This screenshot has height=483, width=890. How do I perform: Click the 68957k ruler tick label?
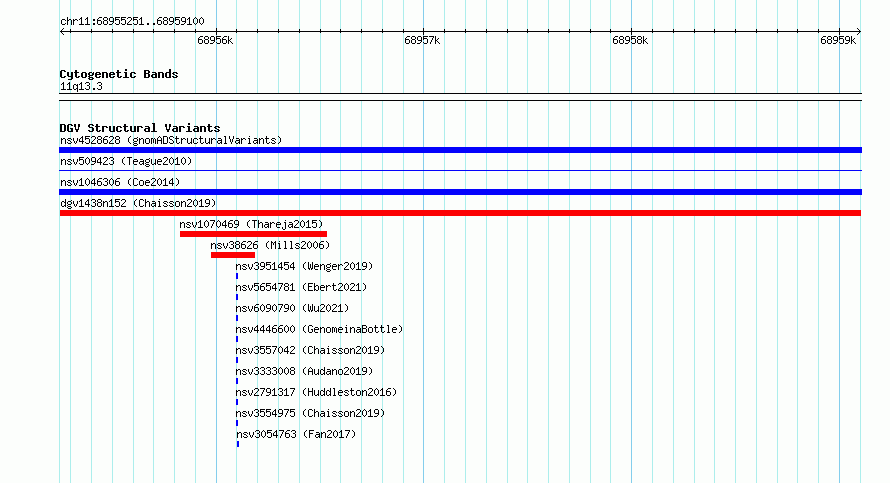[x=422, y=40]
